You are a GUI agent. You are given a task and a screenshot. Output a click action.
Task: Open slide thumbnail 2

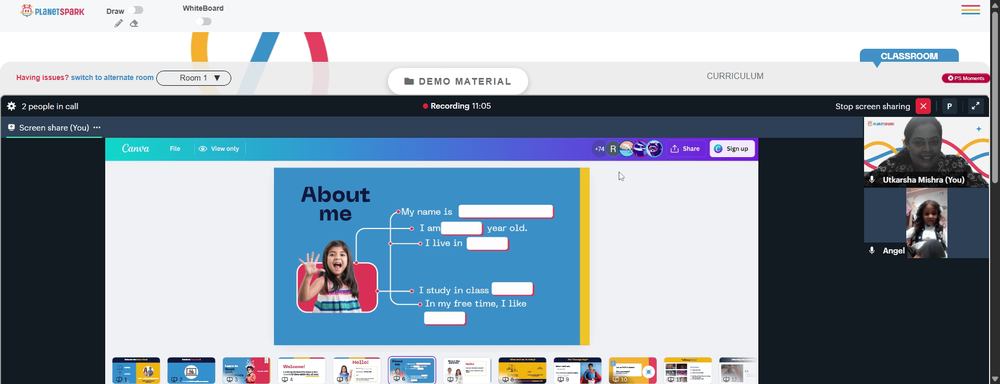191,370
